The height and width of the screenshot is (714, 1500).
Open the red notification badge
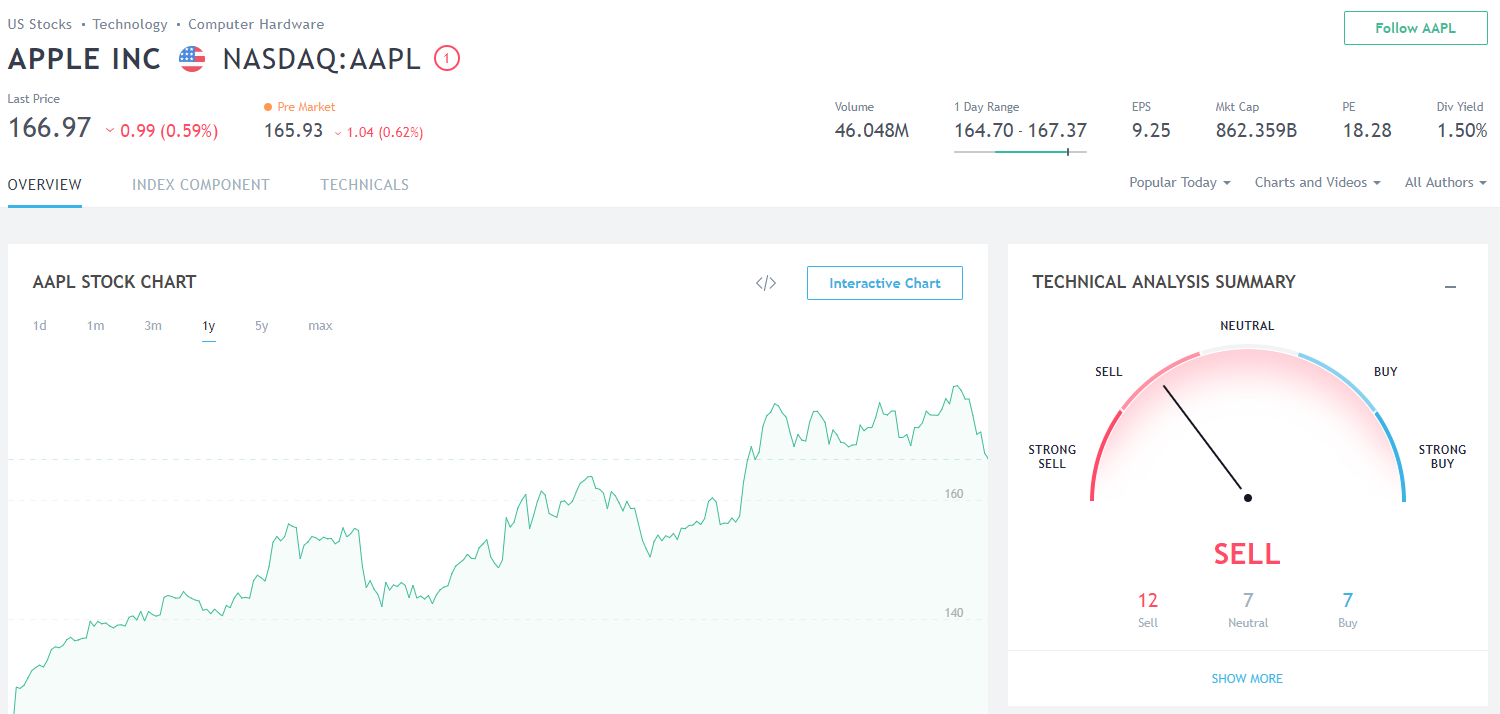pyautogui.click(x=447, y=59)
